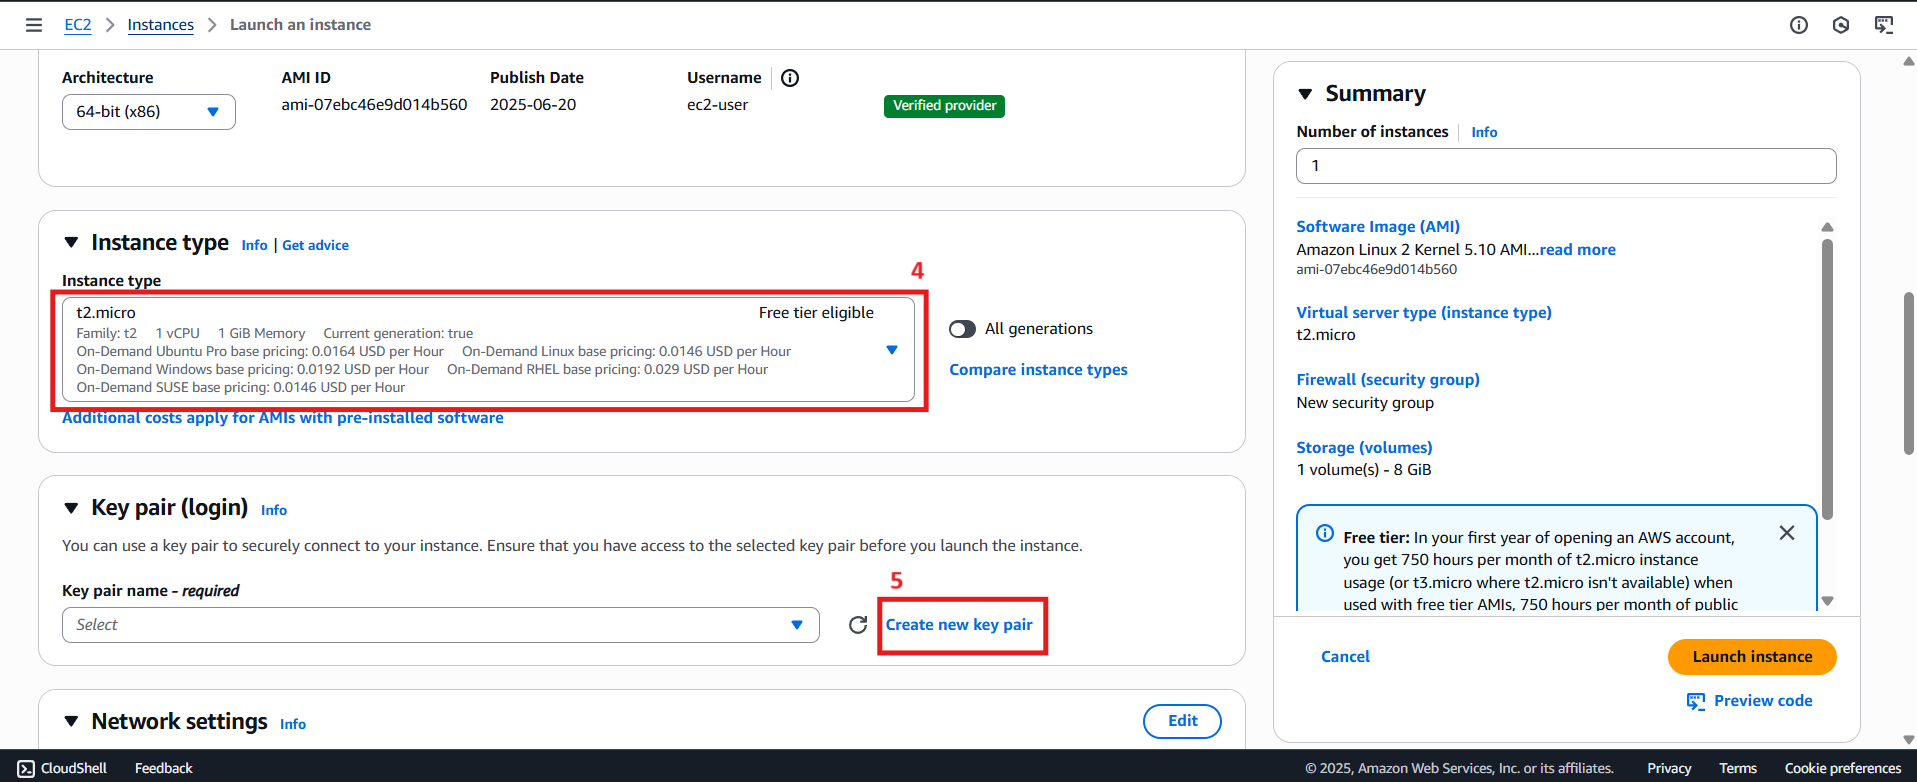Open the t2.micro instance type dropdown
Image resolution: width=1917 pixels, height=782 pixels.
tap(488, 350)
